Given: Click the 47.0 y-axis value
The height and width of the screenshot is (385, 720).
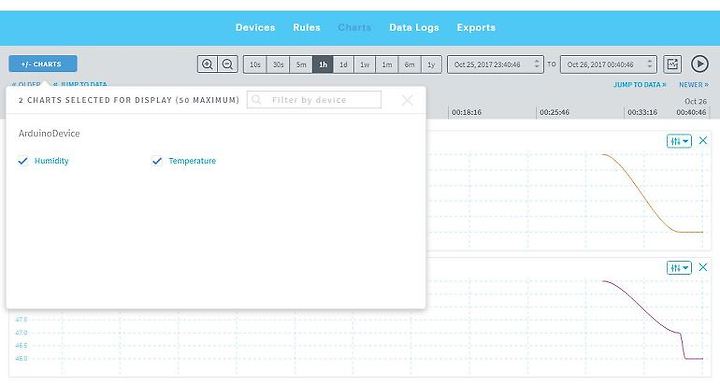Looking at the screenshot, I should click(x=22, y=332).
